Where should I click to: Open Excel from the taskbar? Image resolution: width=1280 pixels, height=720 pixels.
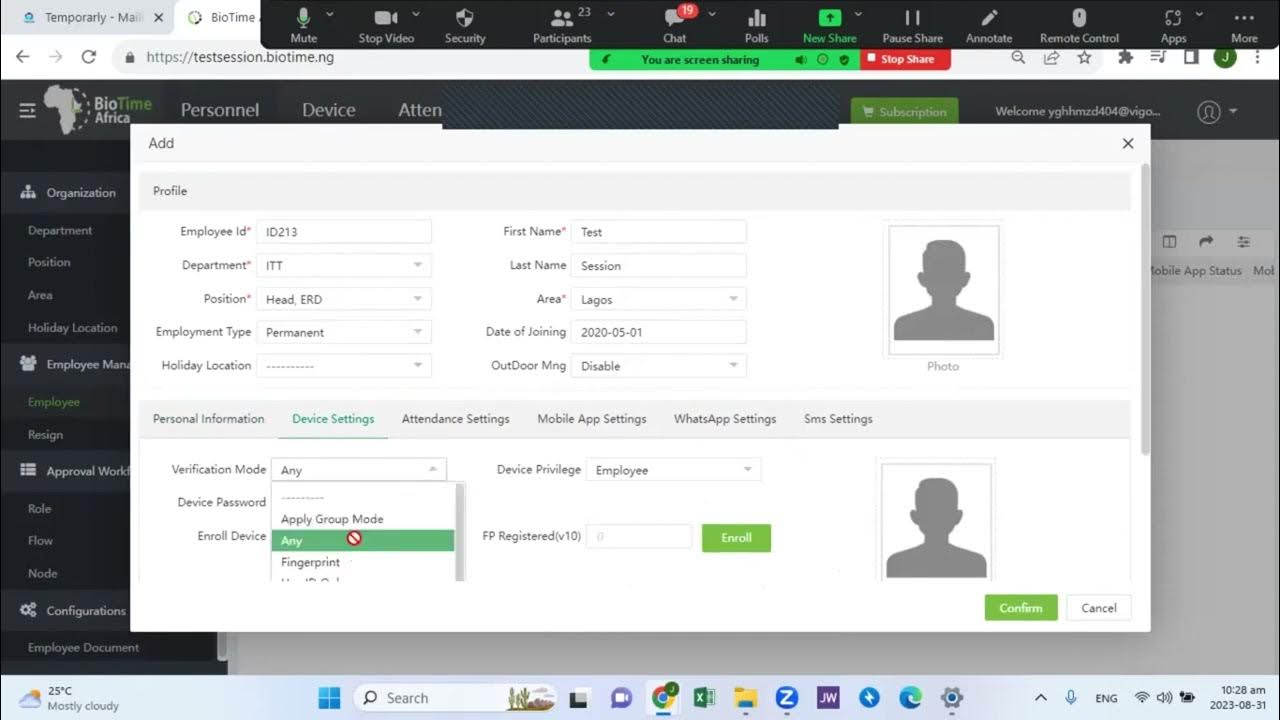pos(703,698)
